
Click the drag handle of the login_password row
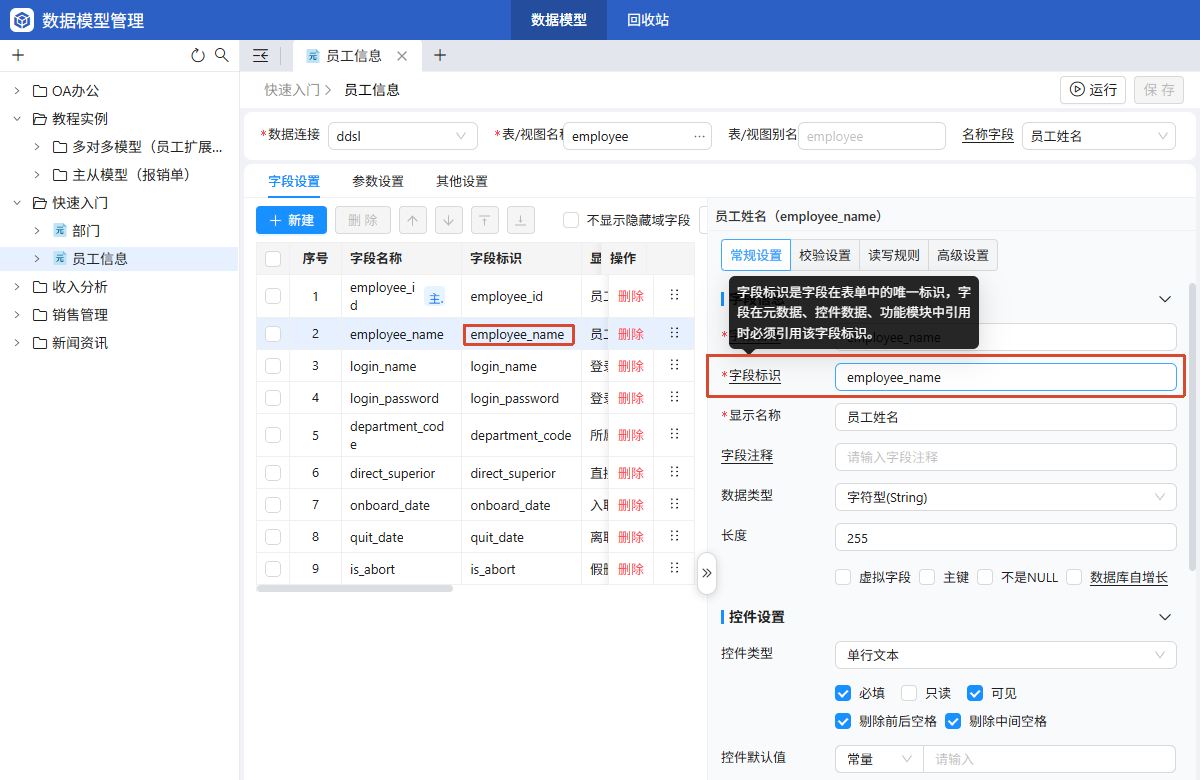coord(674,398)
